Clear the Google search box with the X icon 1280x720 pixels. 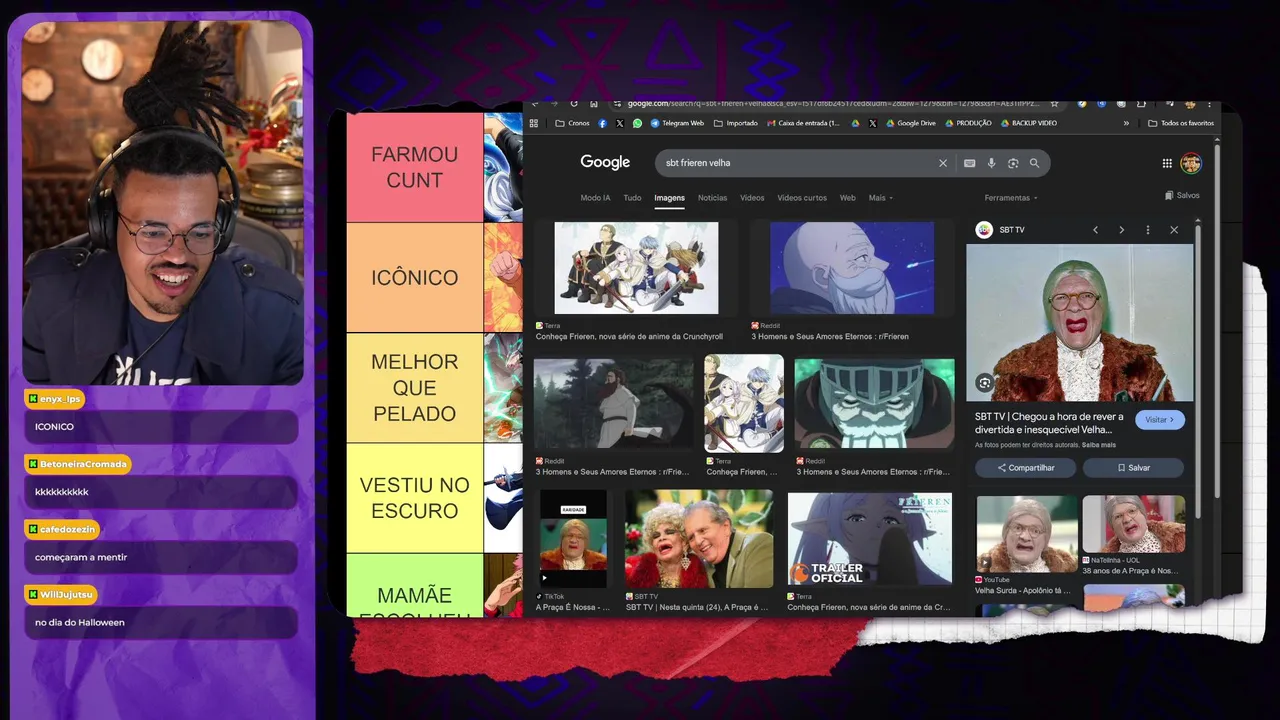tap(942, 163)
